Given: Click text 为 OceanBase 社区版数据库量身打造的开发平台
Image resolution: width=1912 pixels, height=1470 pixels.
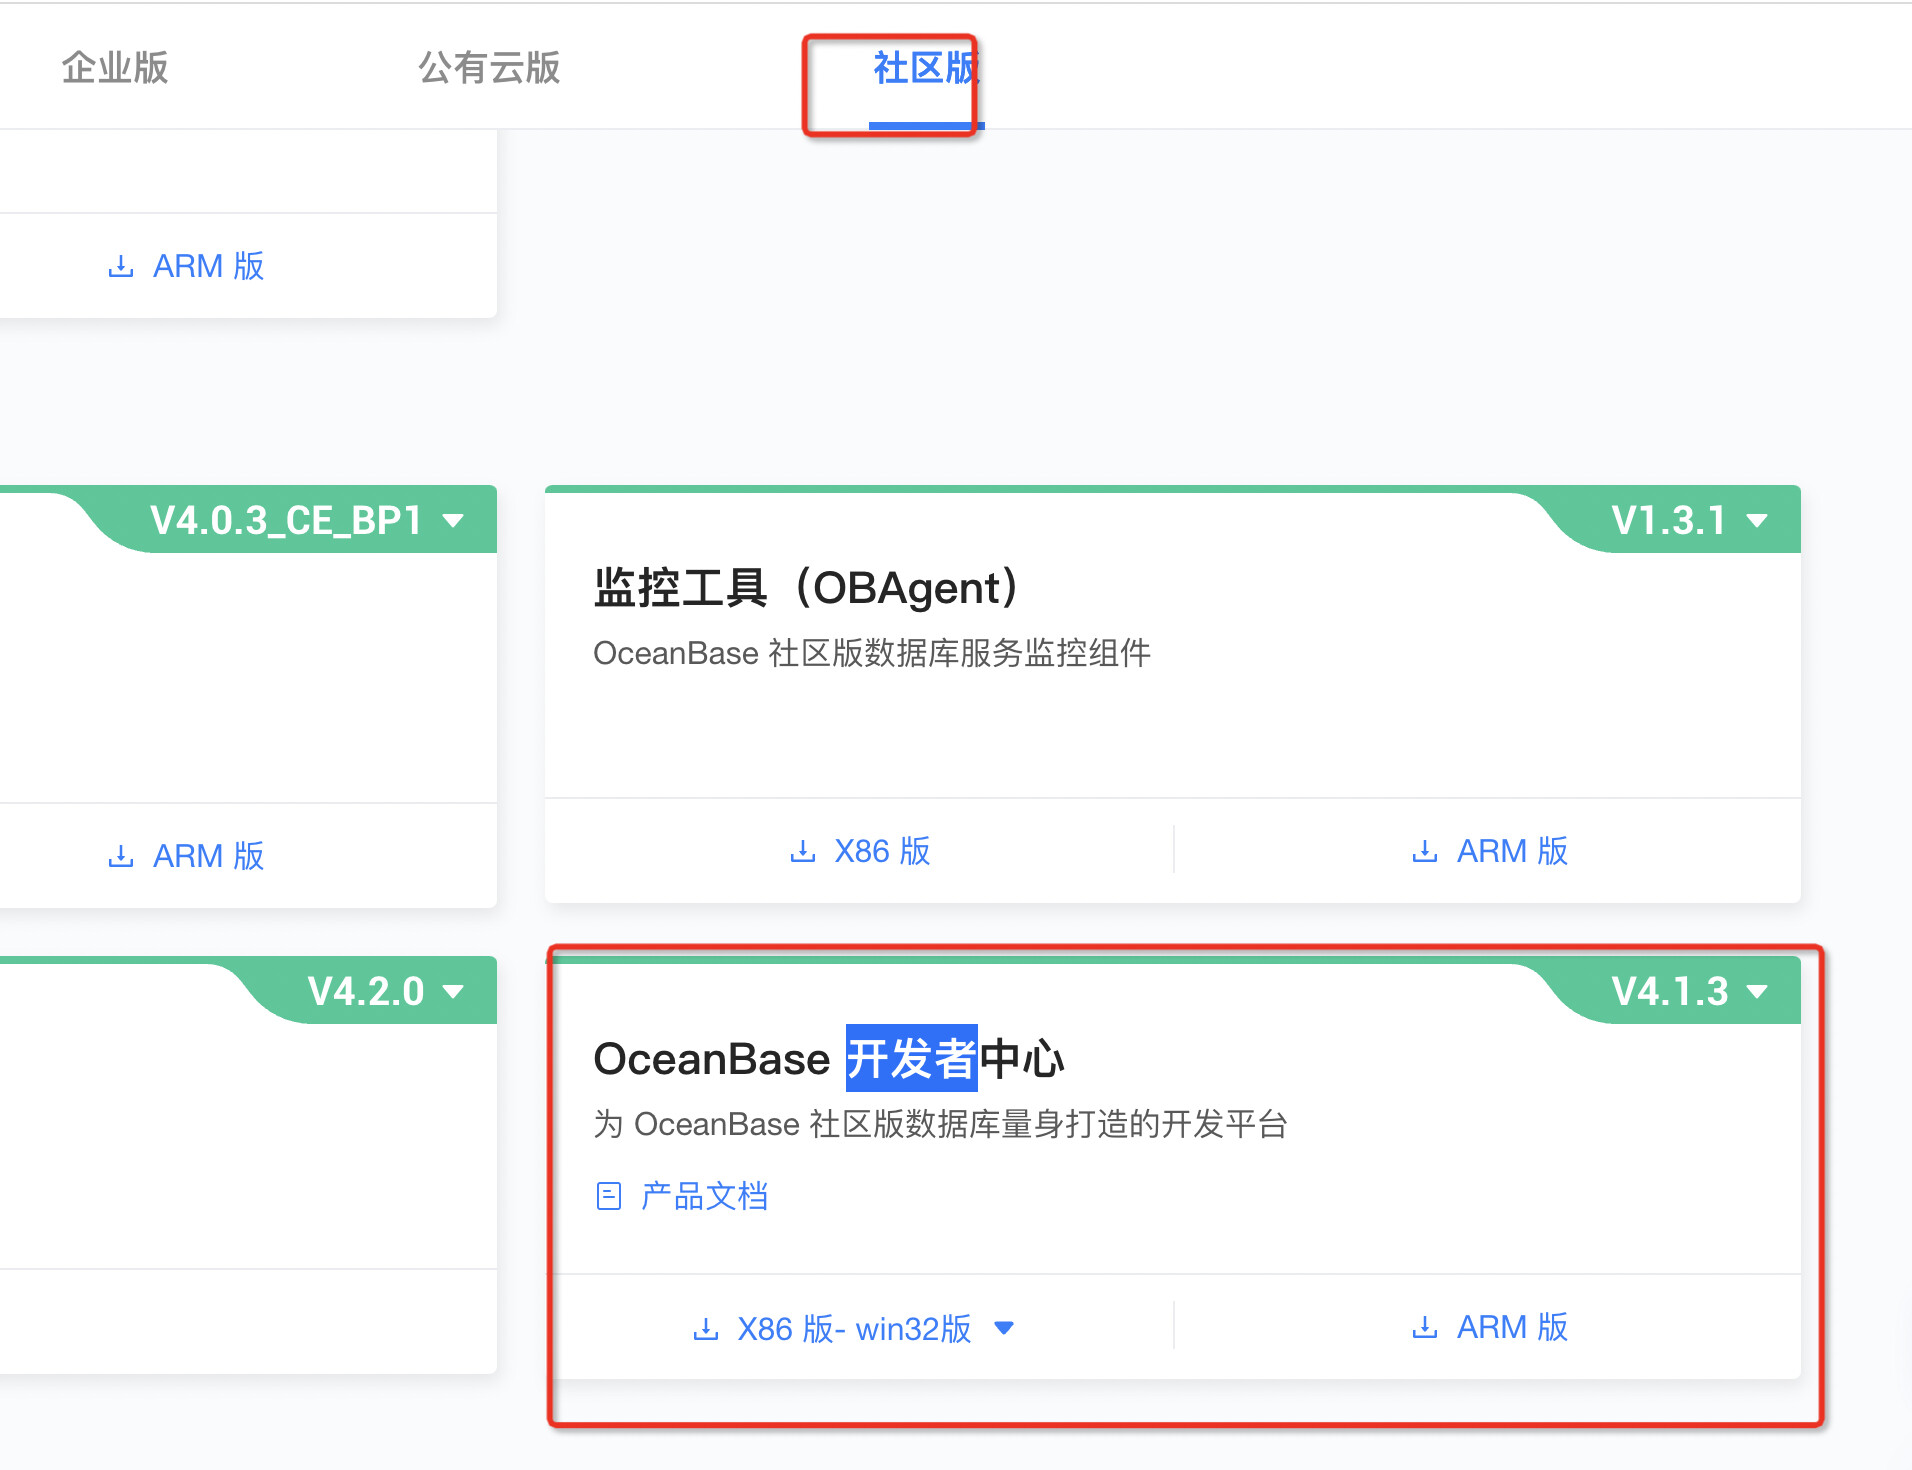Looking at the screenshot, I should 940,1124.
